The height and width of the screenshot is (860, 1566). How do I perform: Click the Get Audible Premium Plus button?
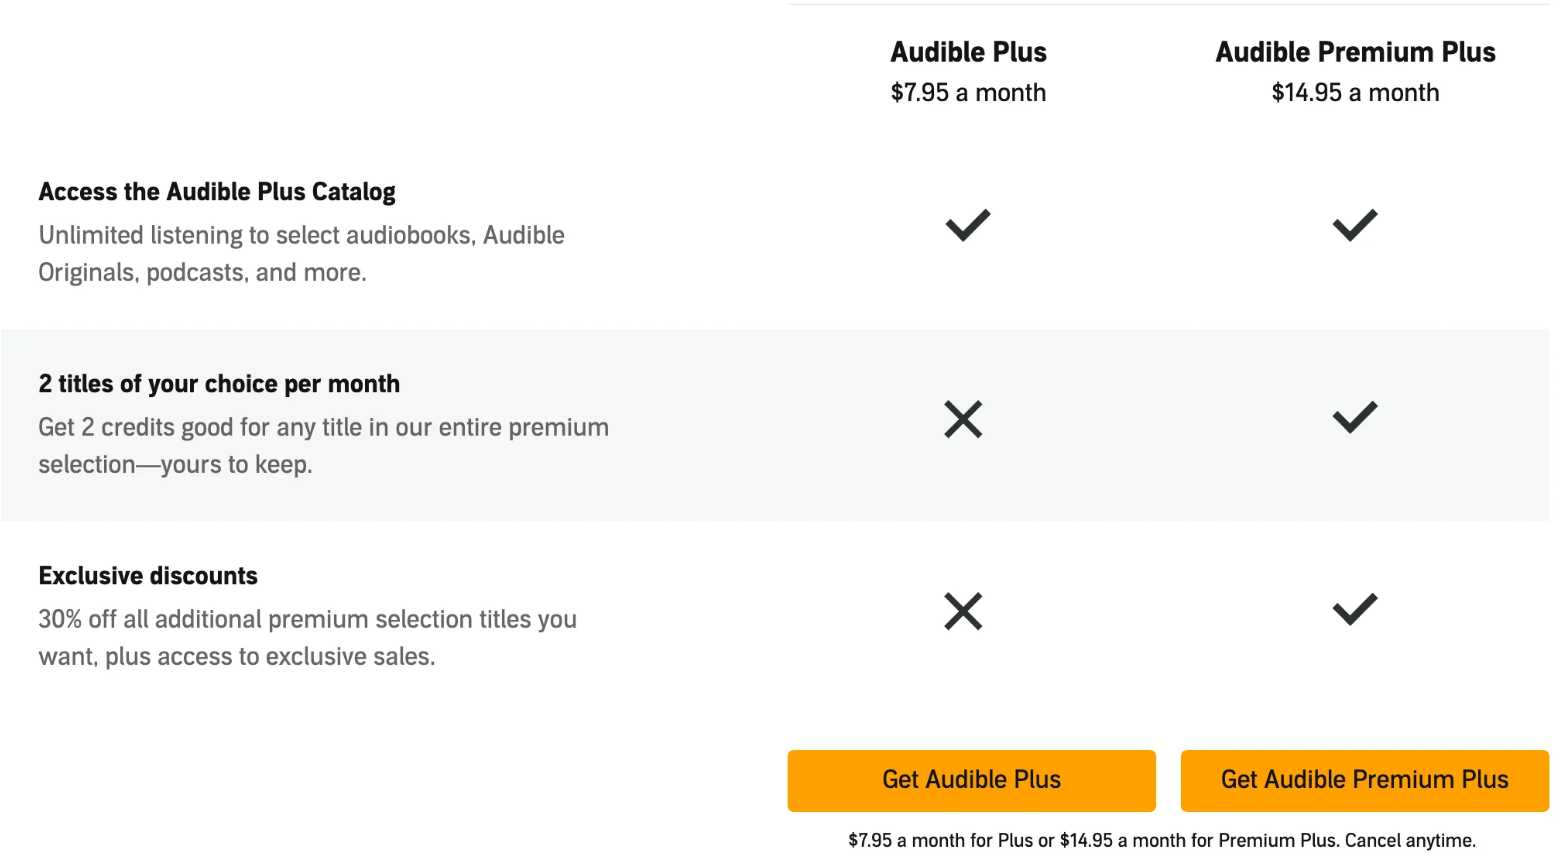[1364, 780]
